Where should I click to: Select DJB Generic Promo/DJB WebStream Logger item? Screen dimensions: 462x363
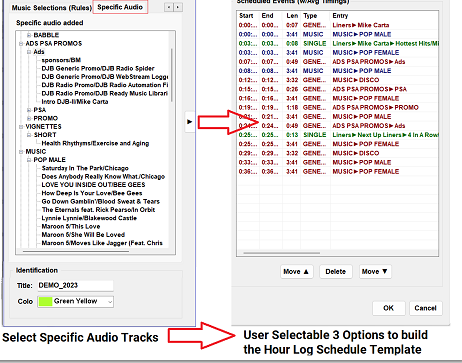pos(105,77)
